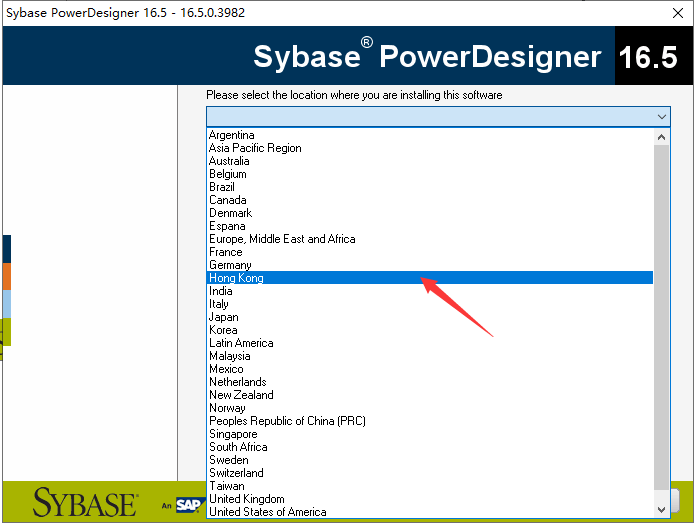Collapse the location combo box arrow
Image resolution: width=696 pixels, height=525 pixels.
pyautogui.click(x=661, y=117)
